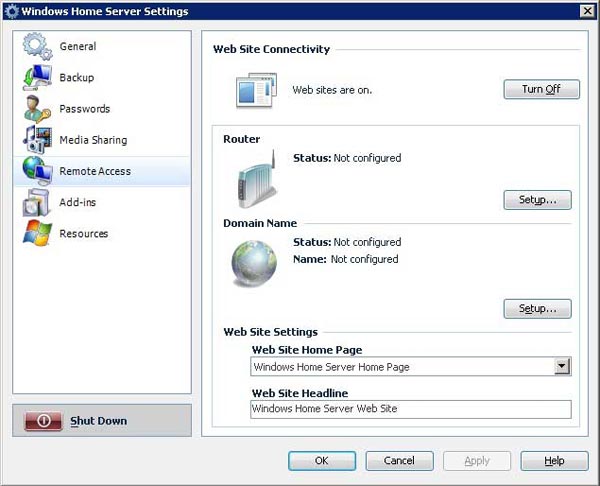Click the Web Site Headline label
600x486 pixels.
[300, 393]
